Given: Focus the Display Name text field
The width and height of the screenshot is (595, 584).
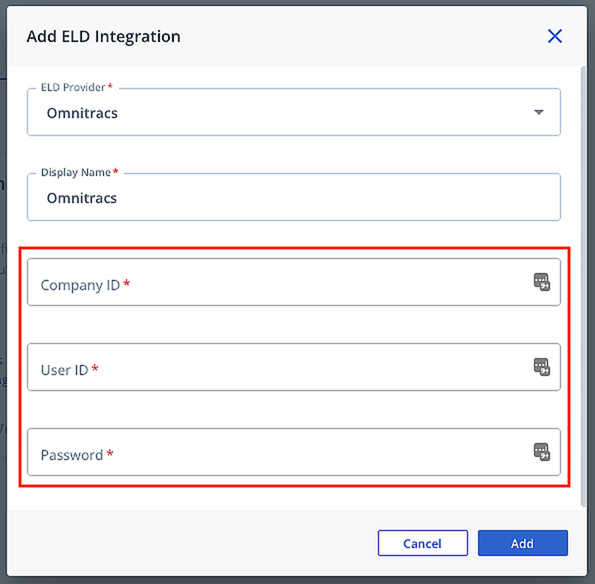Looking at the screenshot, I should pyautogui.click(x=294, y=197).
